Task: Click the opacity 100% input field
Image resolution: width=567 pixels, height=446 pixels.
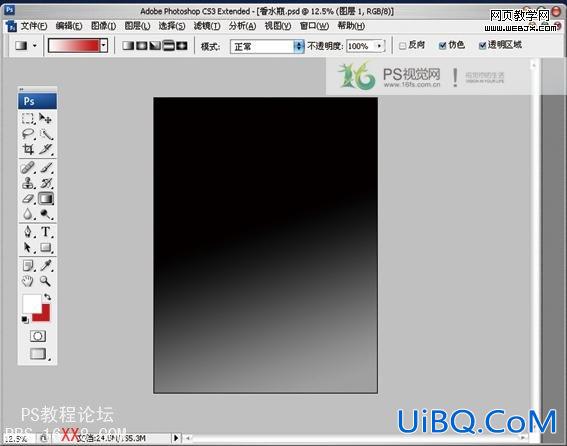Action: 360,46
